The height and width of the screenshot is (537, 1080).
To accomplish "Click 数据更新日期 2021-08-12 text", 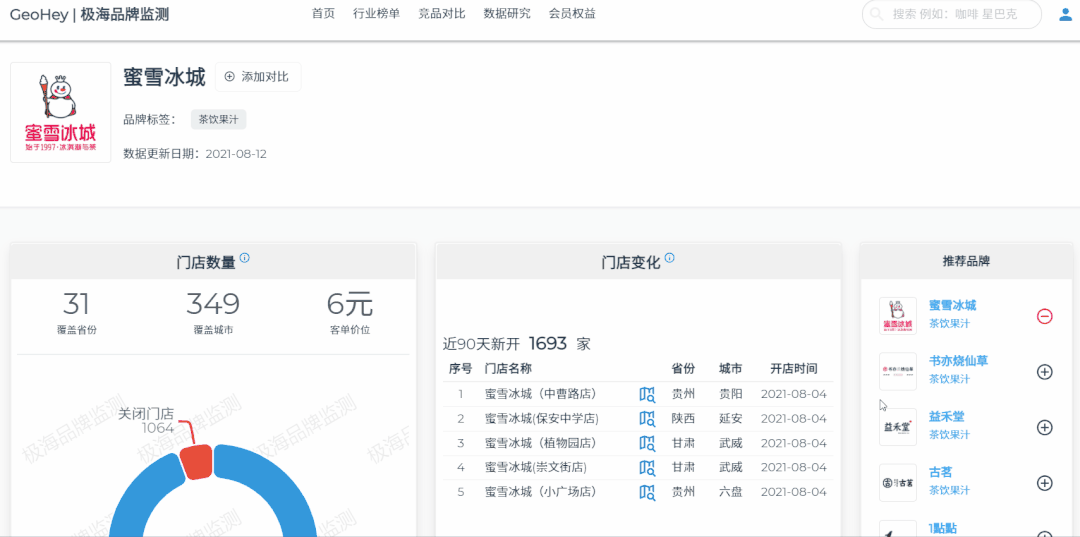I will tap(195, 154).
